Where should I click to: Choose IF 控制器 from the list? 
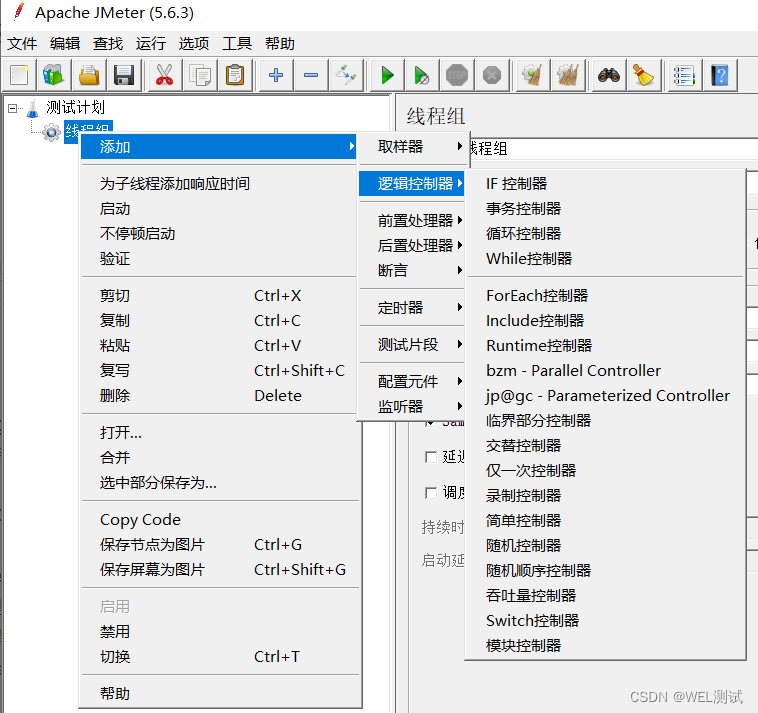point(605,184)
